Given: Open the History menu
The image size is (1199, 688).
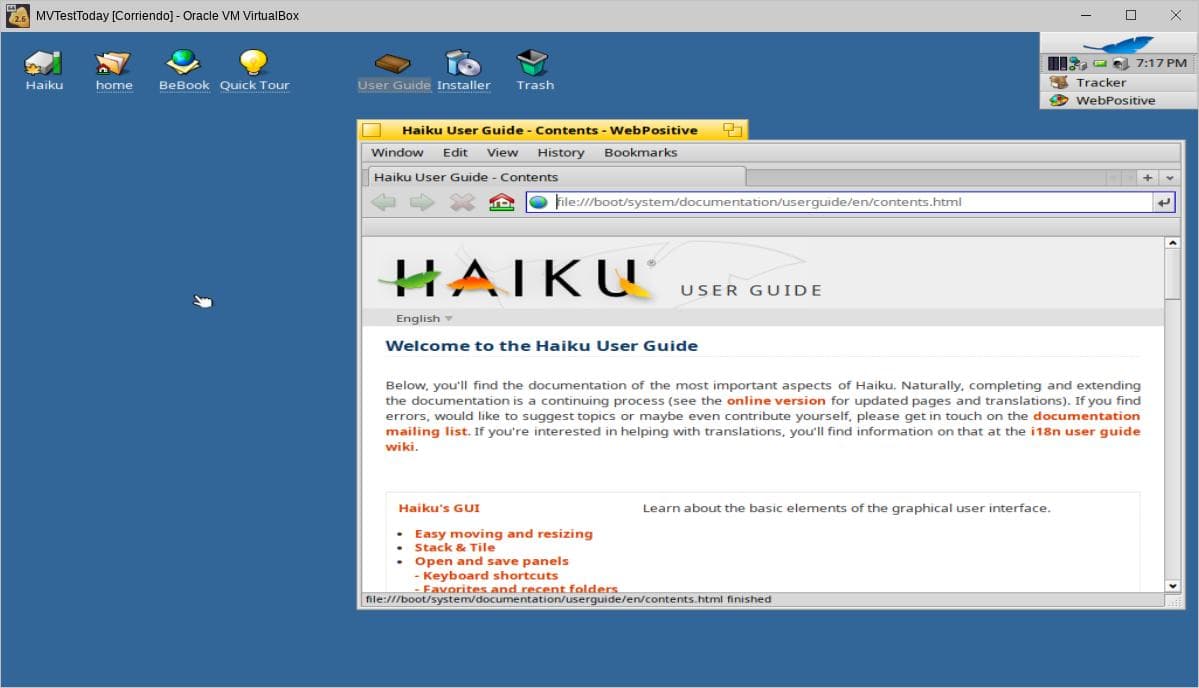Looking at the screenshot, I should point(560,153).
